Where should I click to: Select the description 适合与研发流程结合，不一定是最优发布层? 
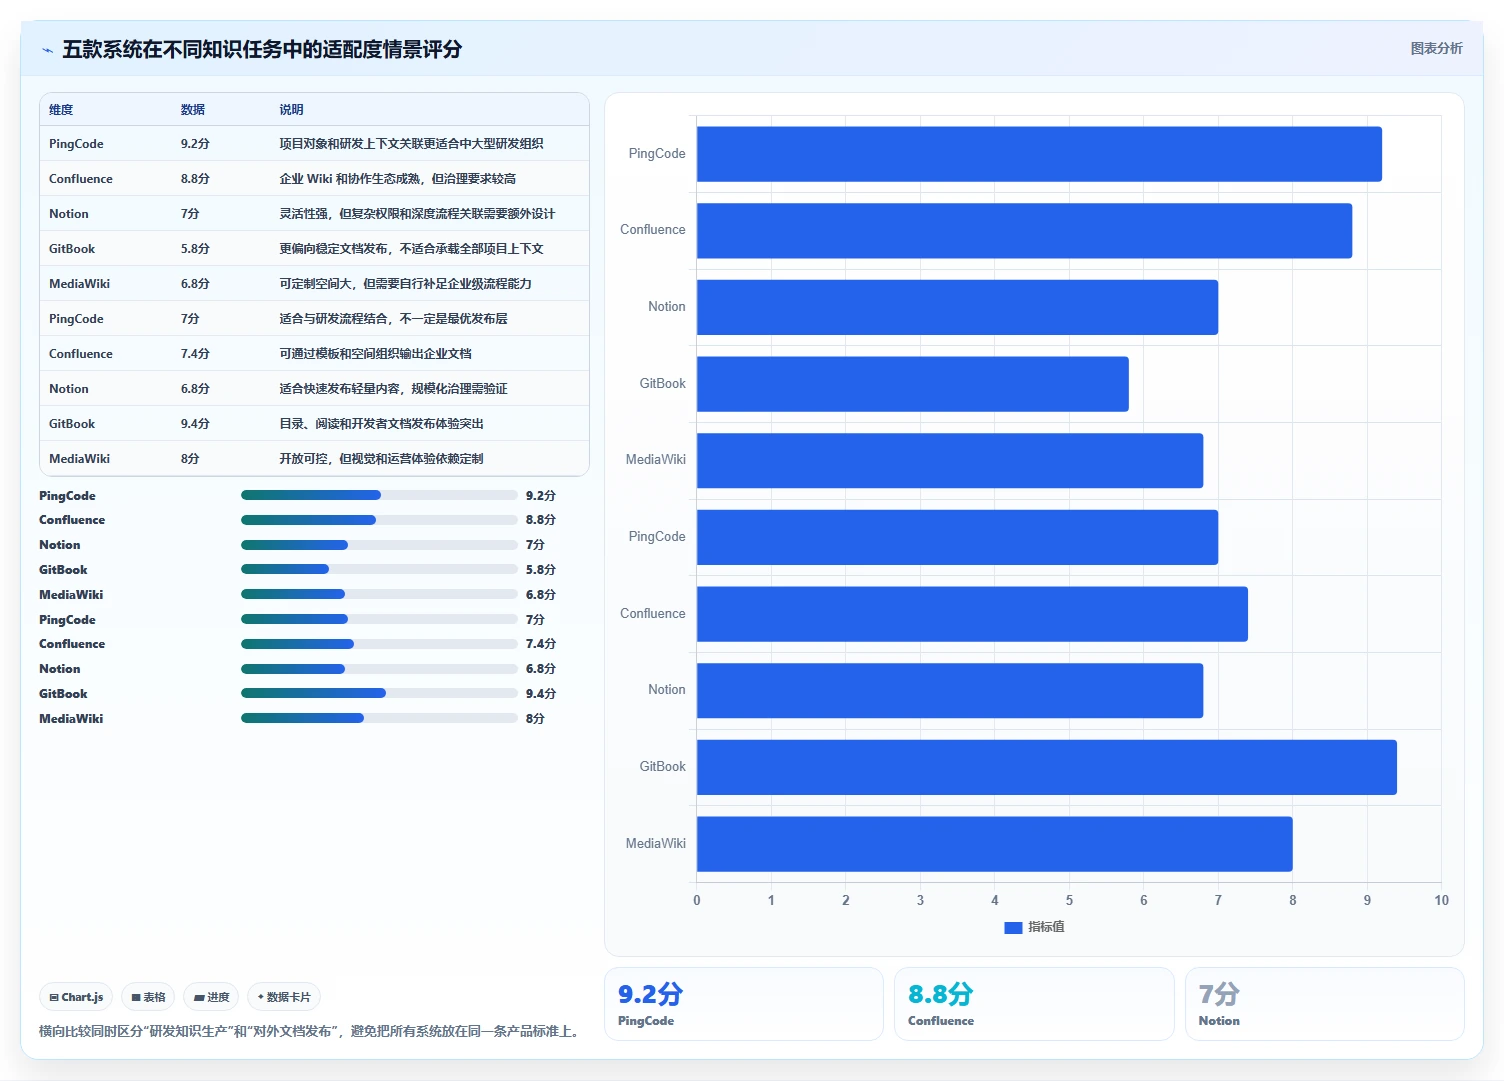click(x=393, y=319)
